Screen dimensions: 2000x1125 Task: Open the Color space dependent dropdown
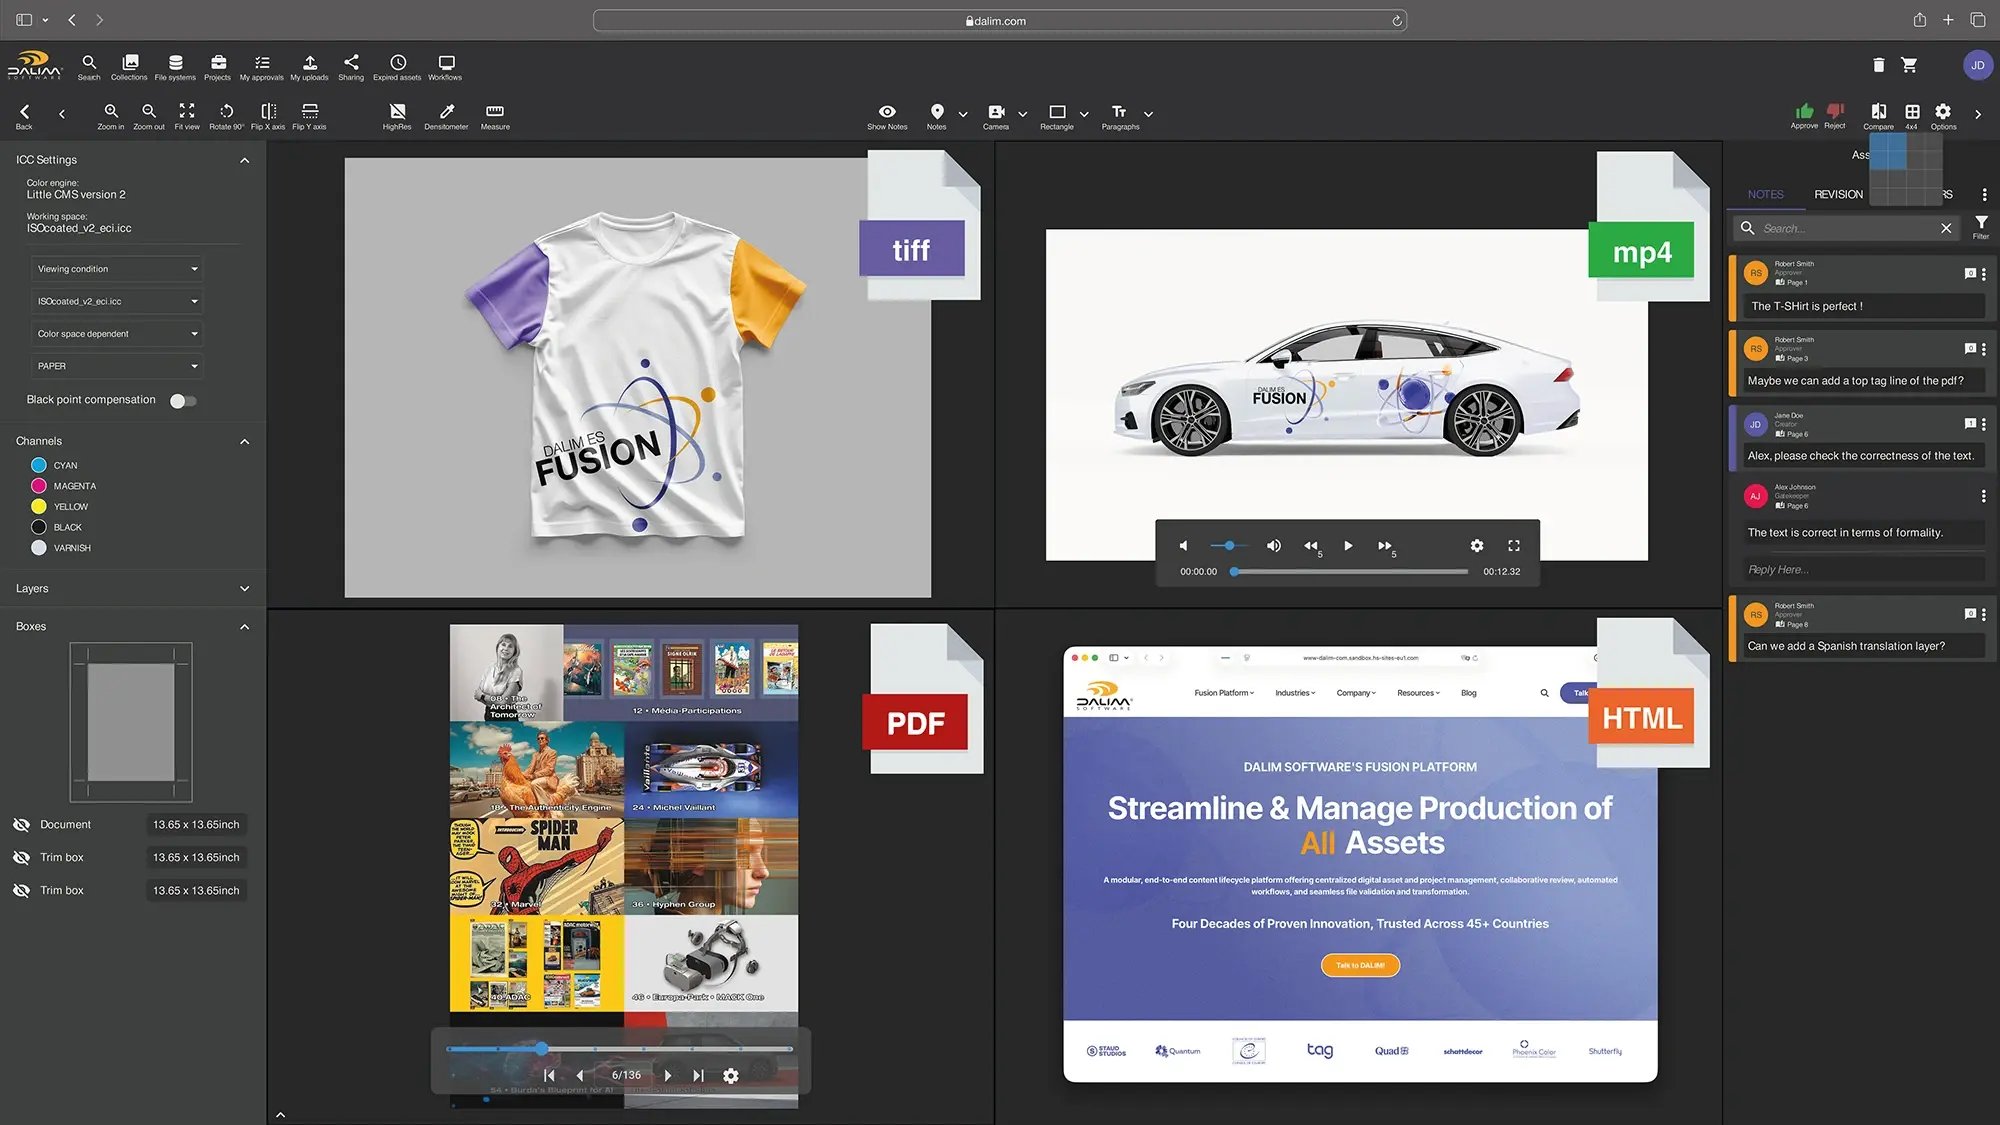(117, 334)
